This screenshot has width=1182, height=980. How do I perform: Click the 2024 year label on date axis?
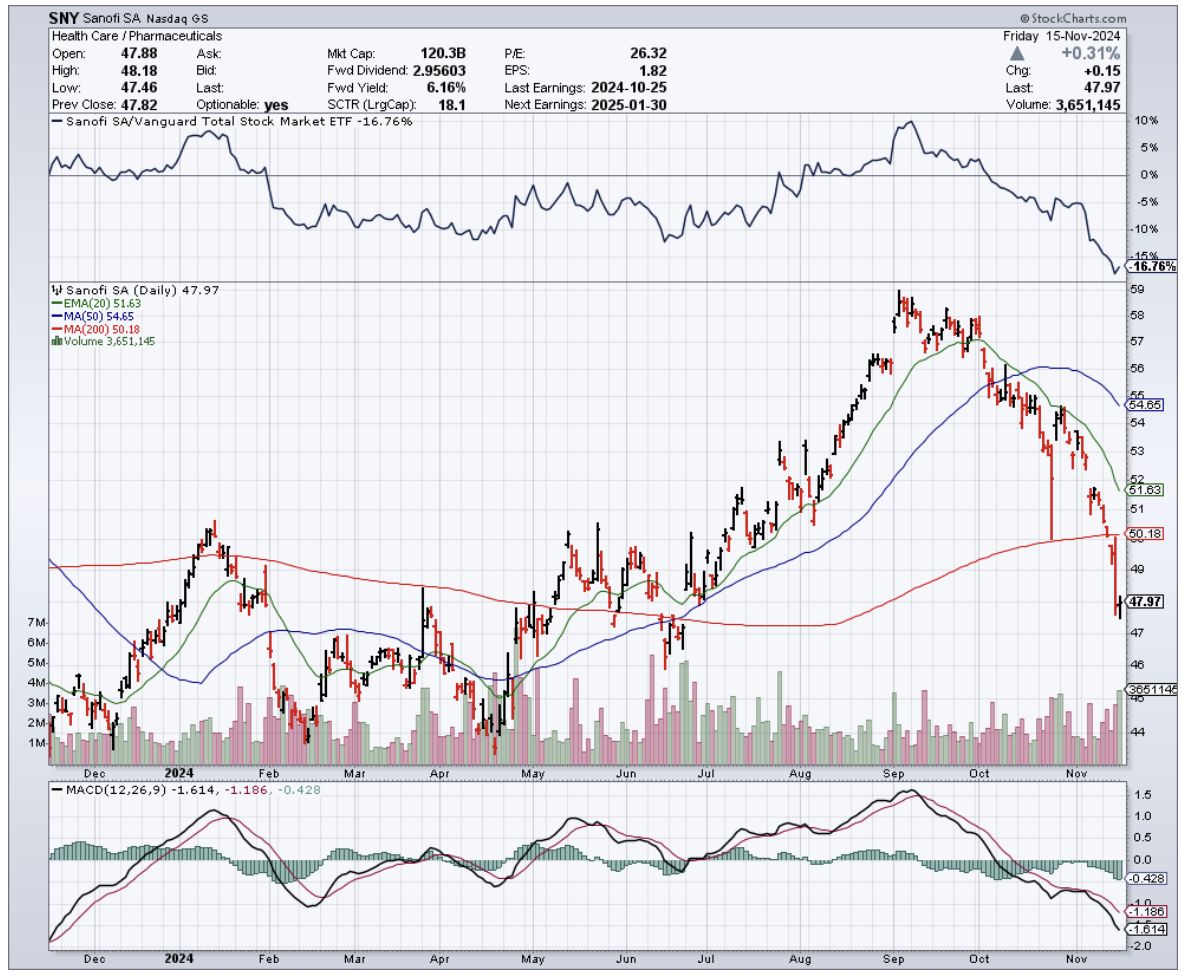tap(178, 773)
